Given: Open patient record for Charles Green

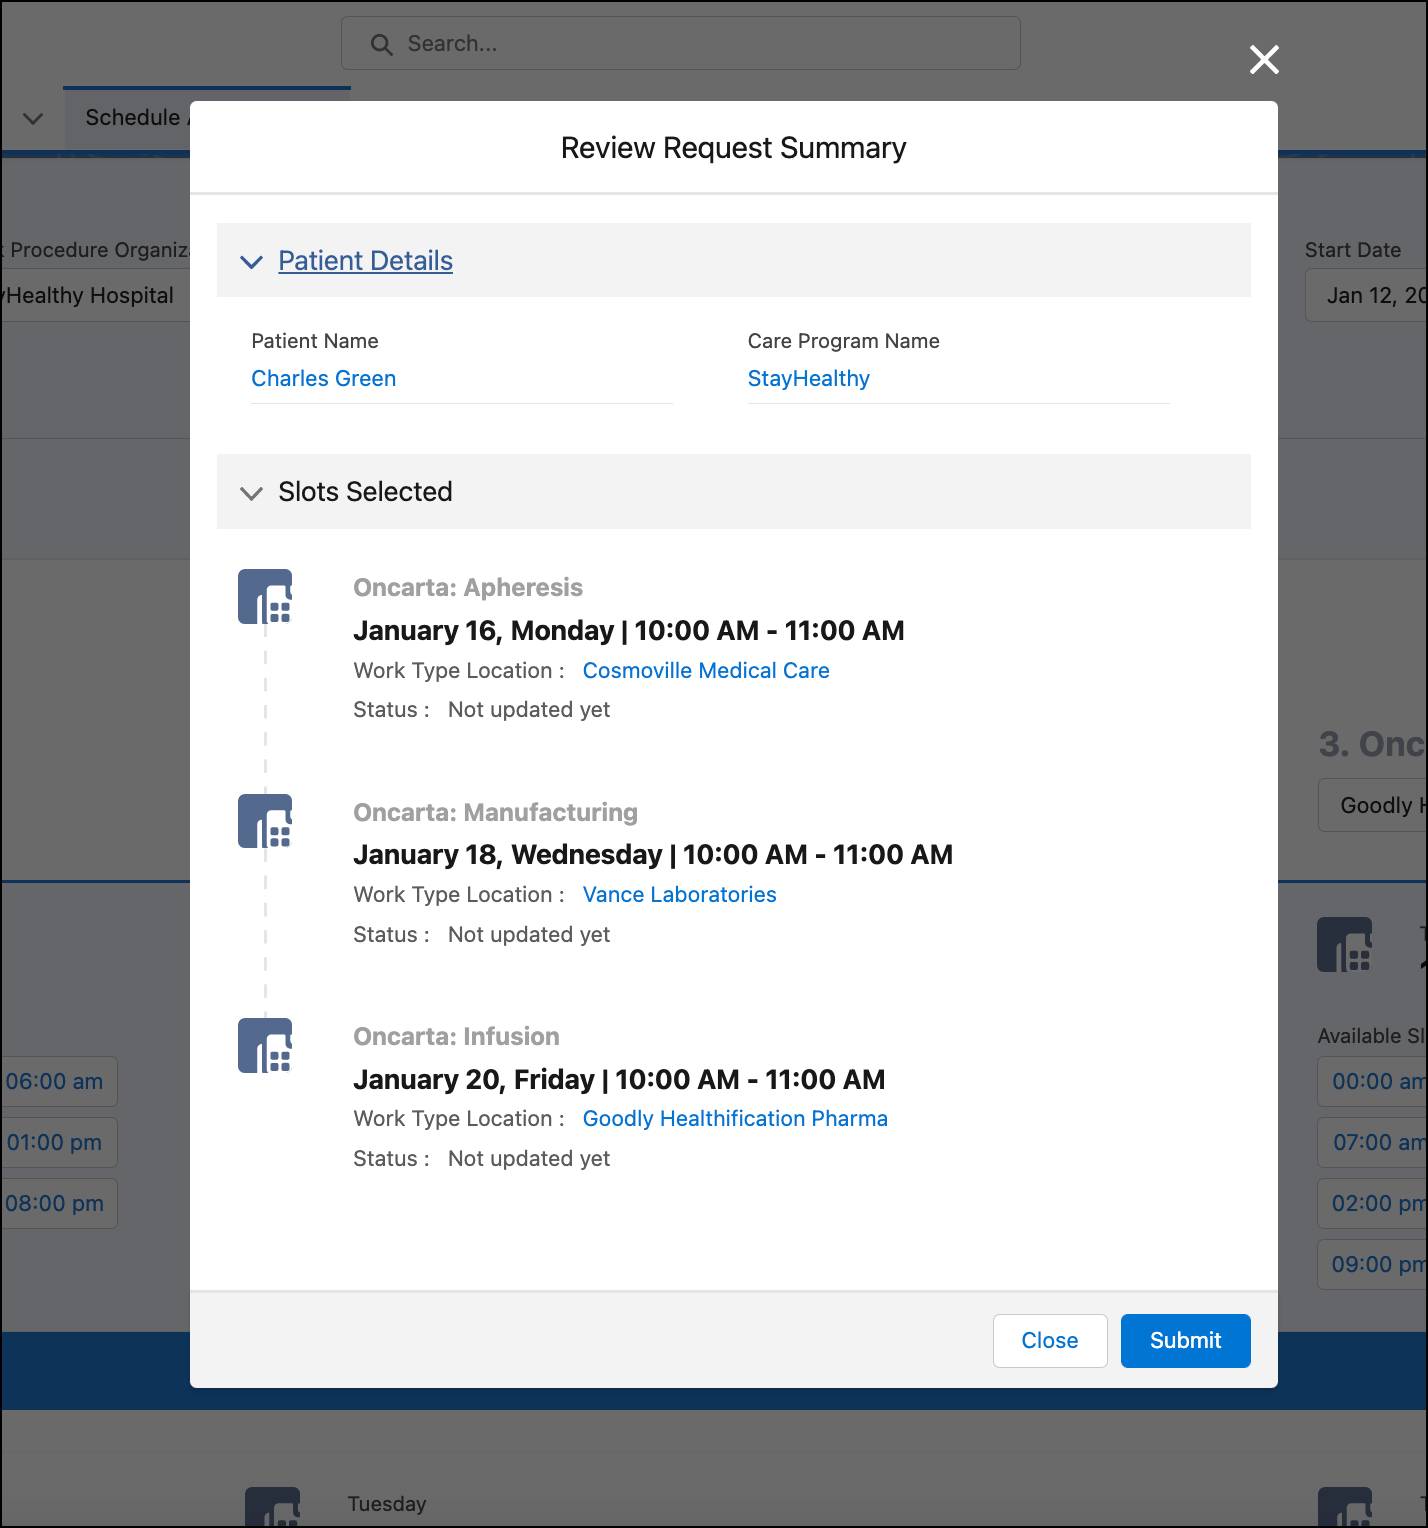Looking at the screenshot, I should tap(323, 378).
